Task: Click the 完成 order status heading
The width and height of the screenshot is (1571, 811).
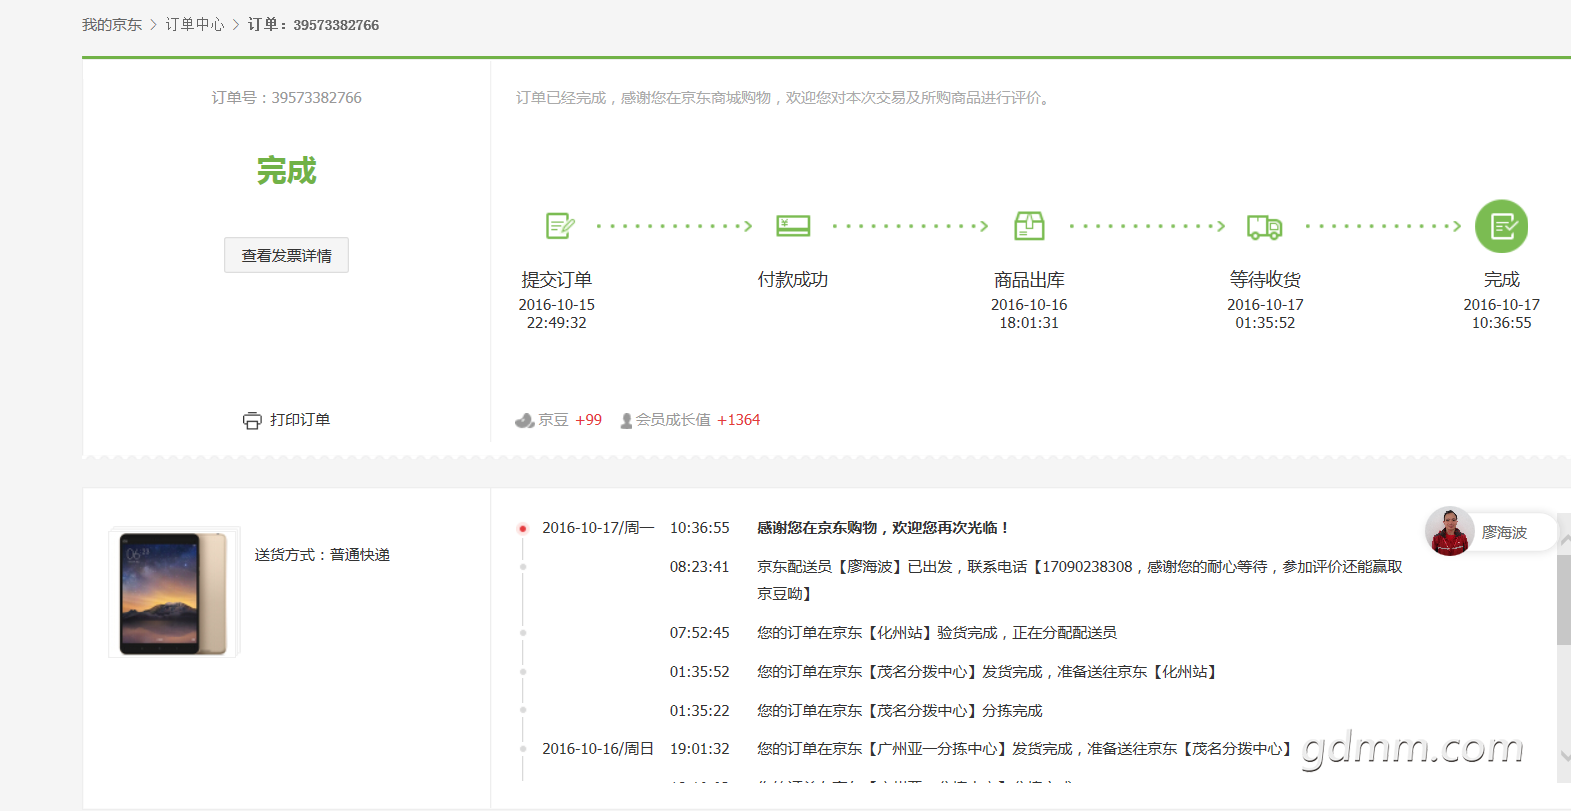Action: (286, 171)
